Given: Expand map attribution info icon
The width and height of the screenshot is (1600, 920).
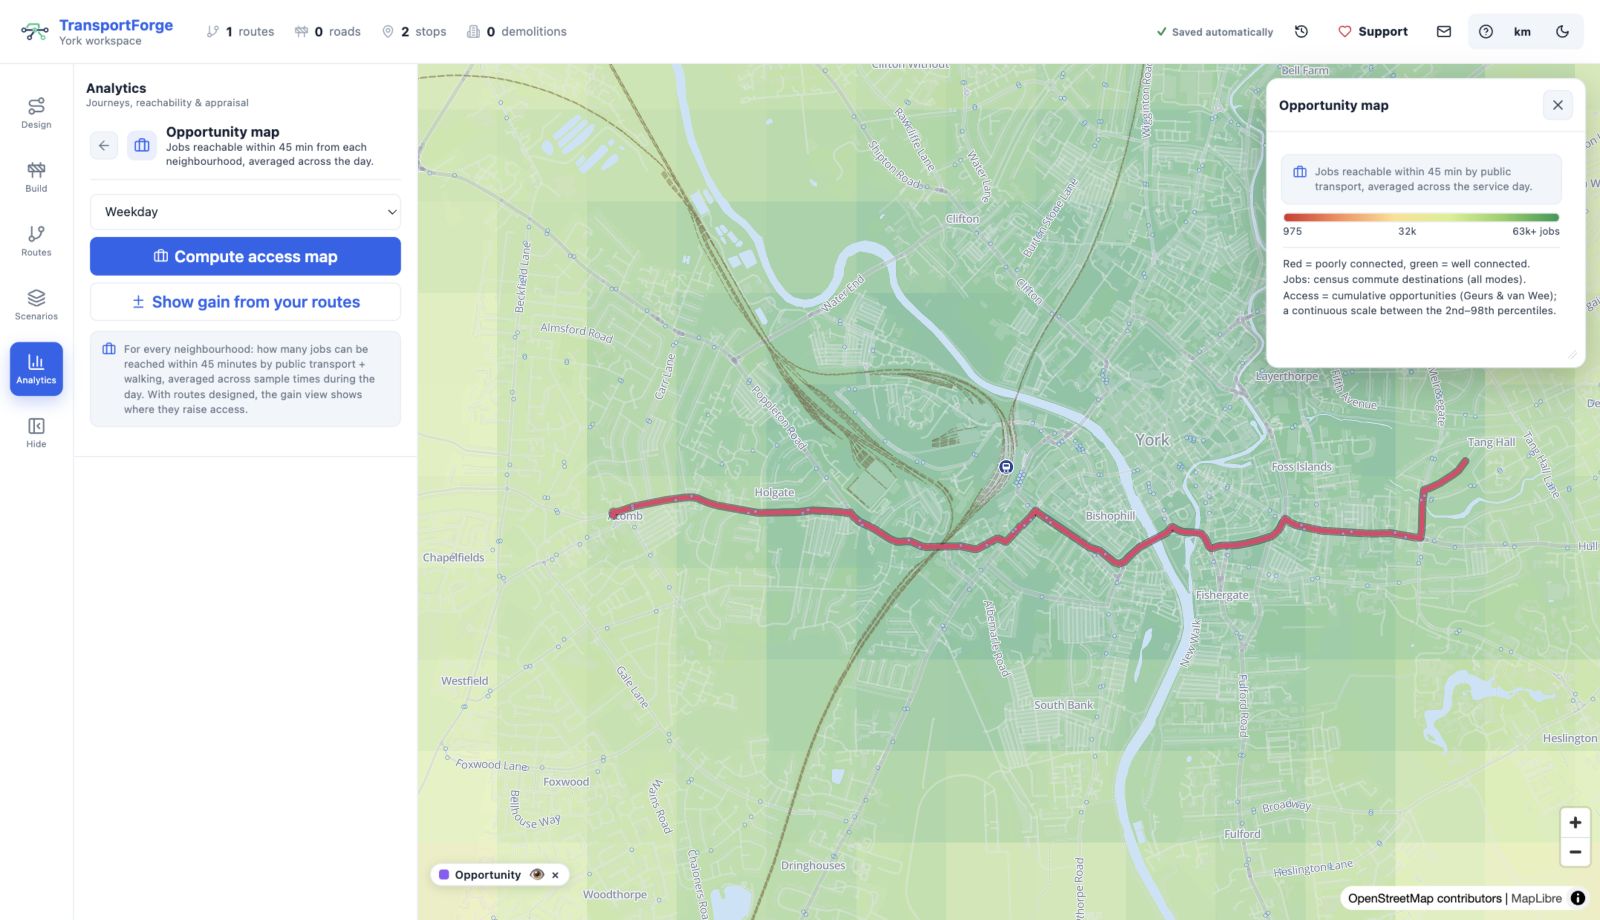Looking at the screenshot, I should click(x=1578, y=898).
